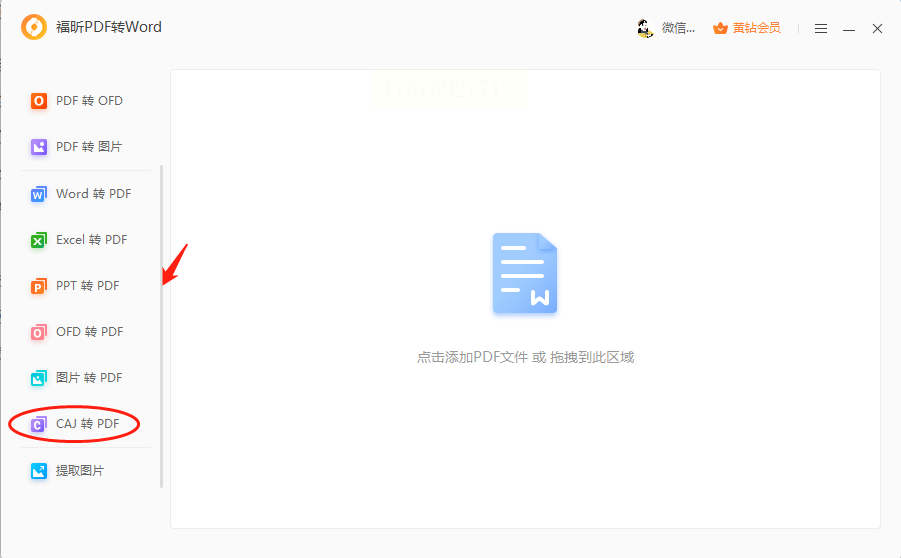Click the CAJ 转 PDF purple C icon
The height and width of the screenshot is (558, 901).
[38, 424]
